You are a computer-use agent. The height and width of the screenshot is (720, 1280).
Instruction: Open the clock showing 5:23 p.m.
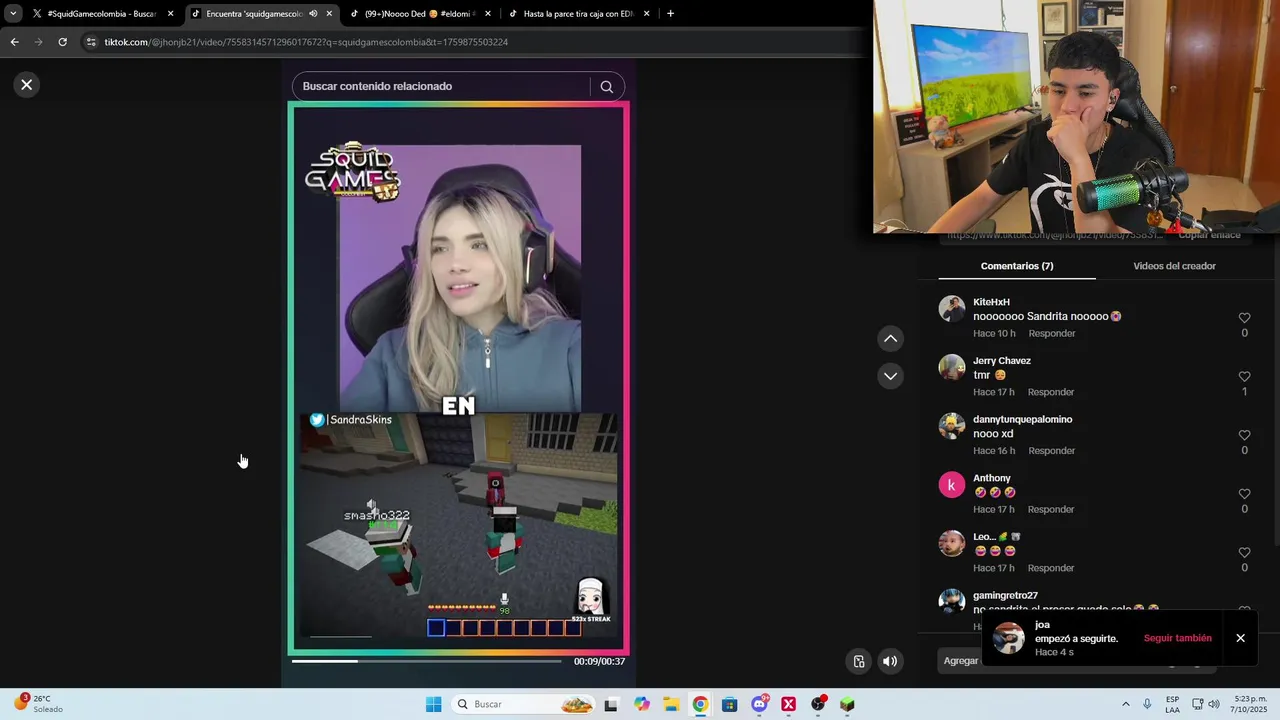[1249, 704]
